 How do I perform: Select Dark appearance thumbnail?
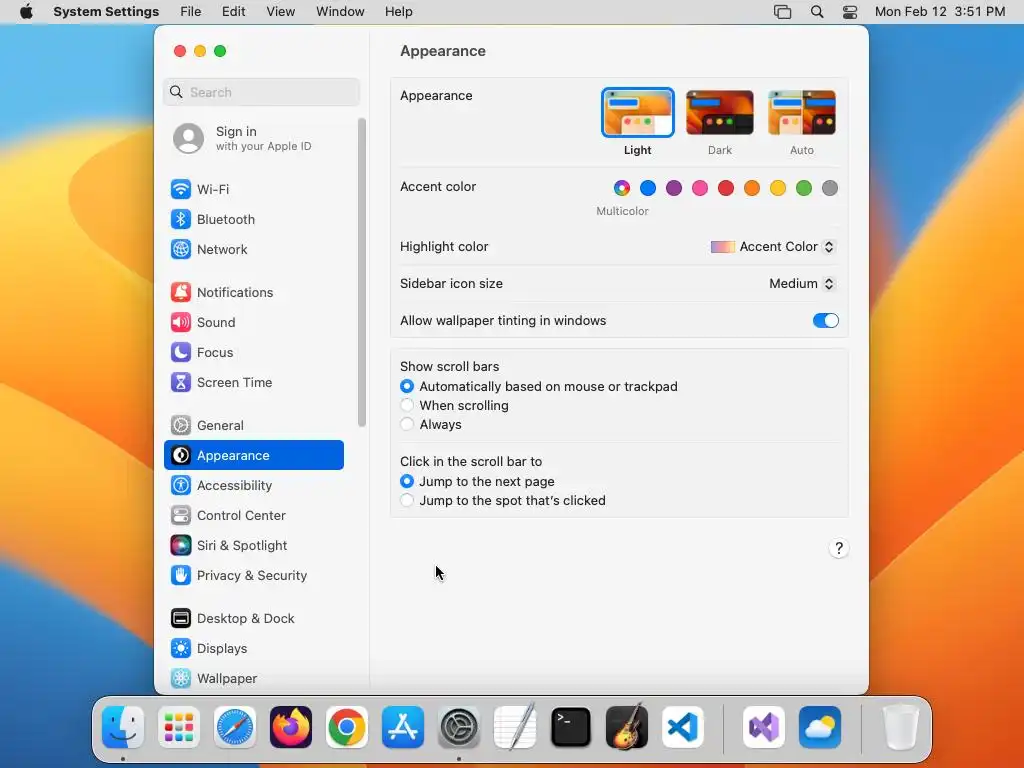pyautogui.click(x=720, y=113)
